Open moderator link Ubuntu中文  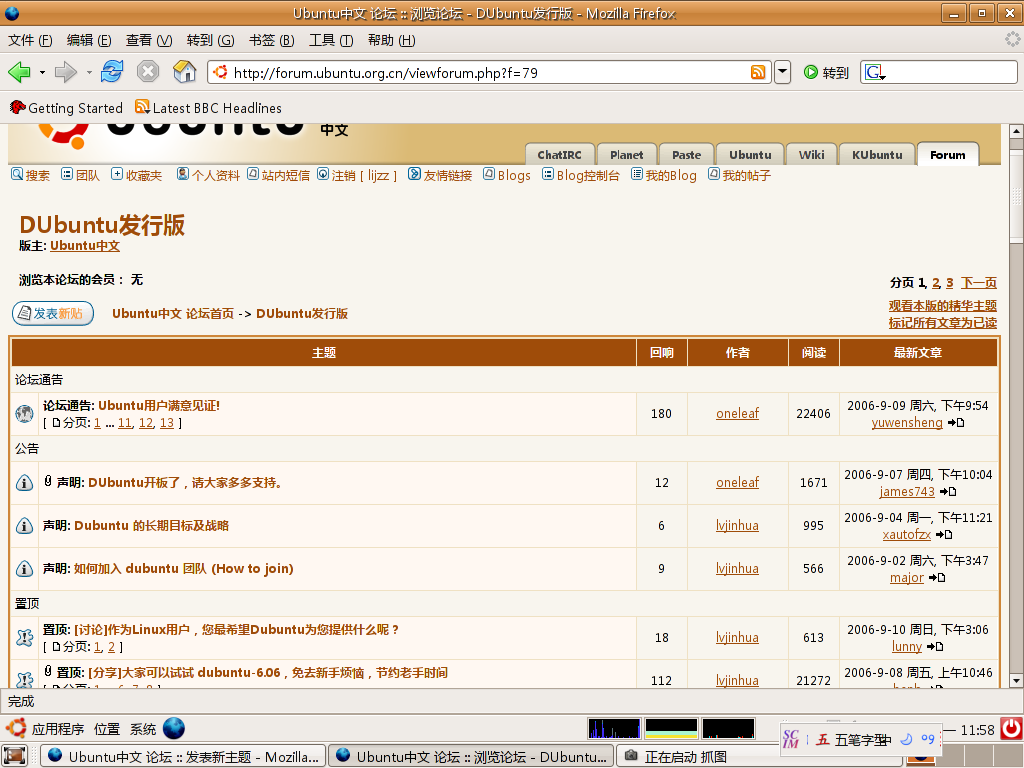click(x=85, y=246)
